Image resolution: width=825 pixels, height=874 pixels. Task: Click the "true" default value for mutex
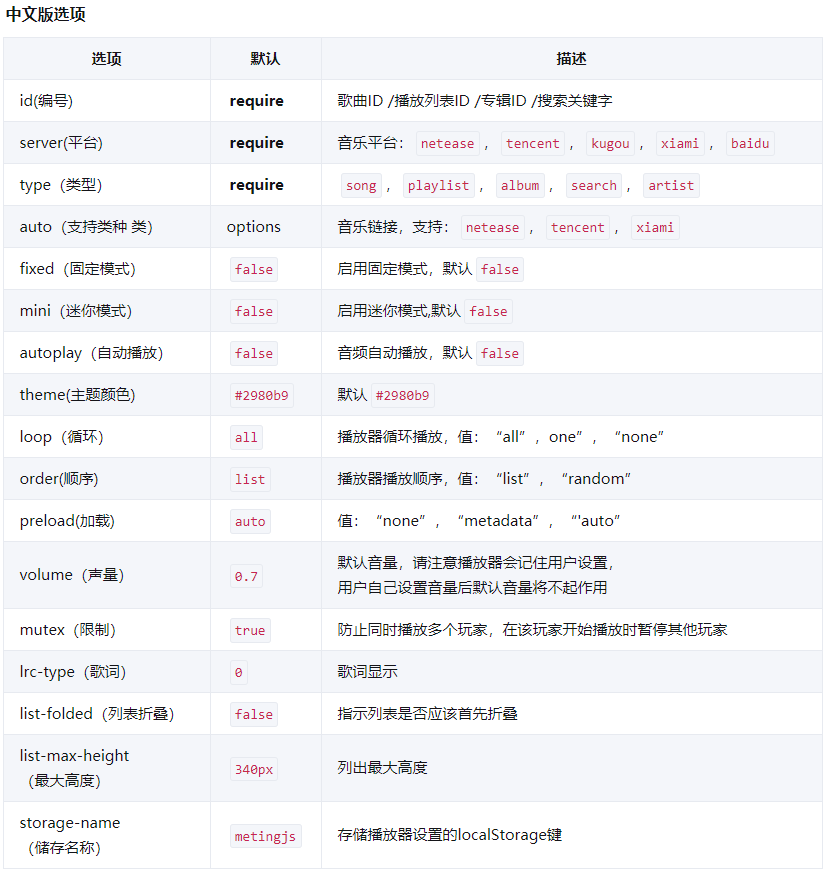(x=250, y=630)
